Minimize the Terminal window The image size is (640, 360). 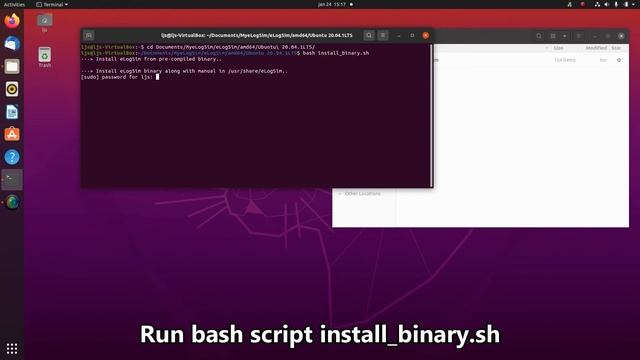(x=399, y=36)
